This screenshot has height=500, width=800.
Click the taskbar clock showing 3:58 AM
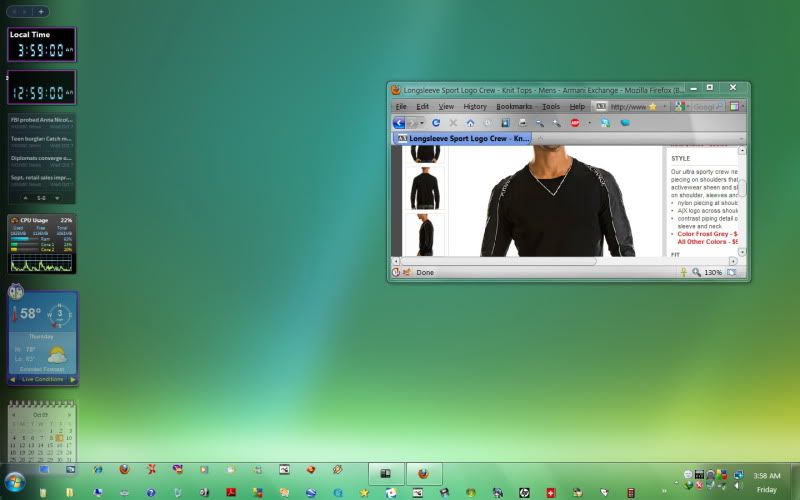(767, 476)
